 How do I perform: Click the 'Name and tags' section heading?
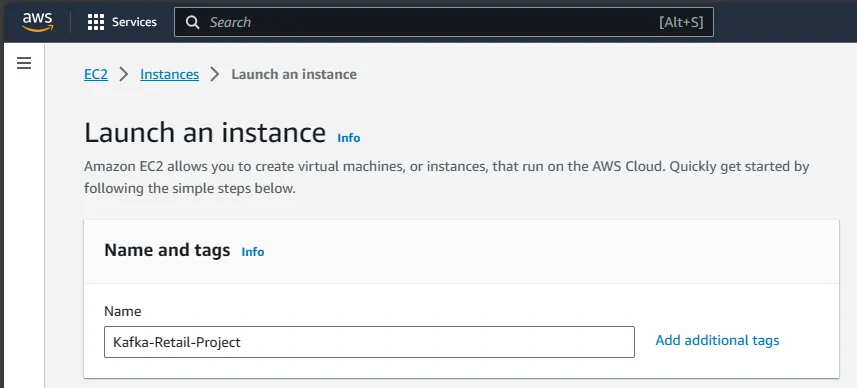[167, 250]
